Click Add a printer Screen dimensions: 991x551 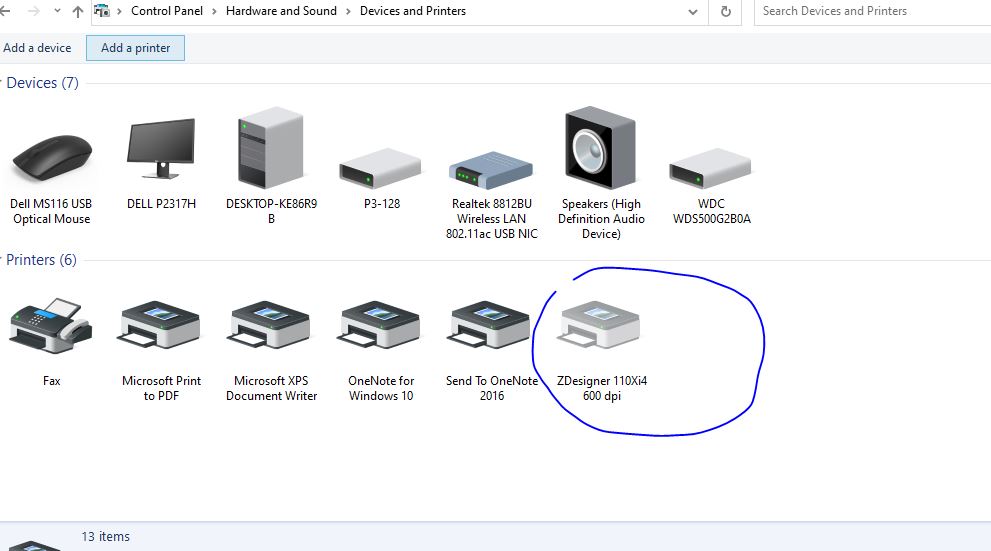pyautogui.click(x=135, y=48)
